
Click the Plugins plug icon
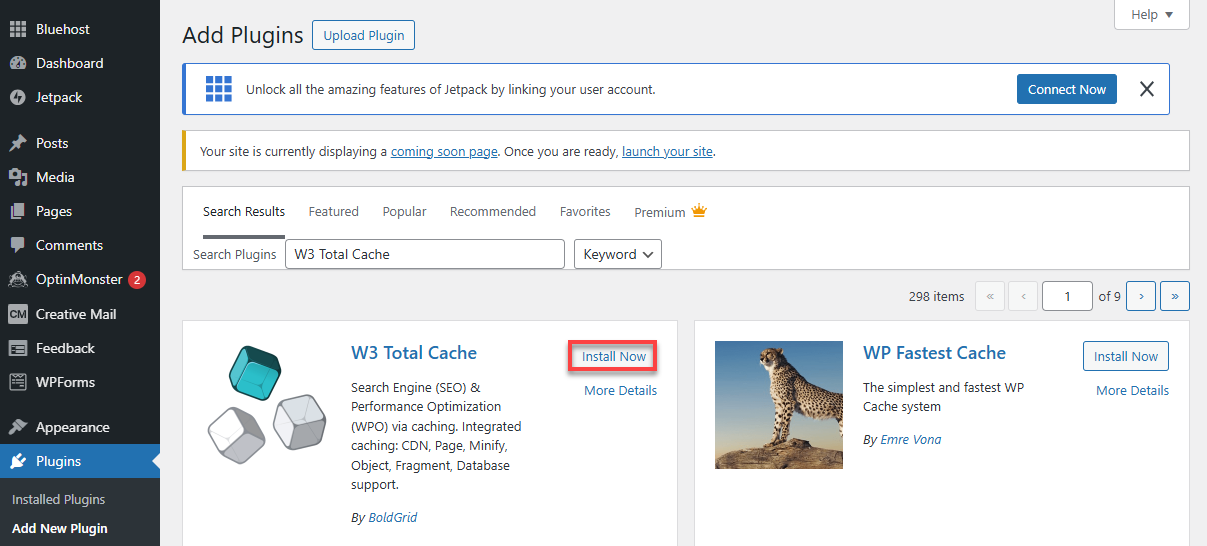click(18, 461)
